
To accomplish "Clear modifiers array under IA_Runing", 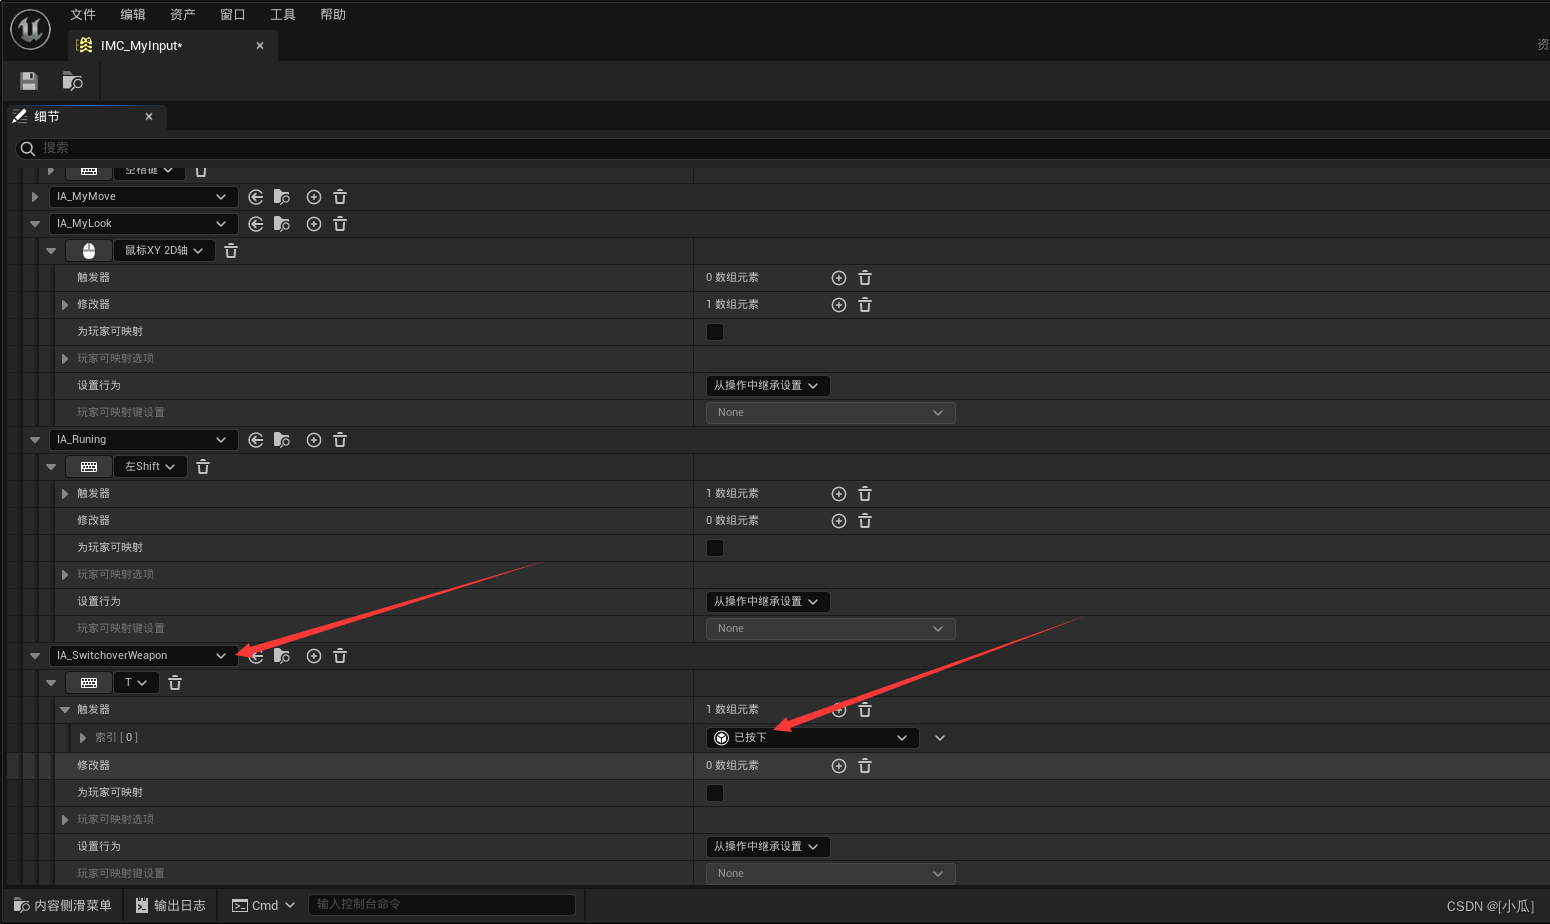I will (865, 521).
